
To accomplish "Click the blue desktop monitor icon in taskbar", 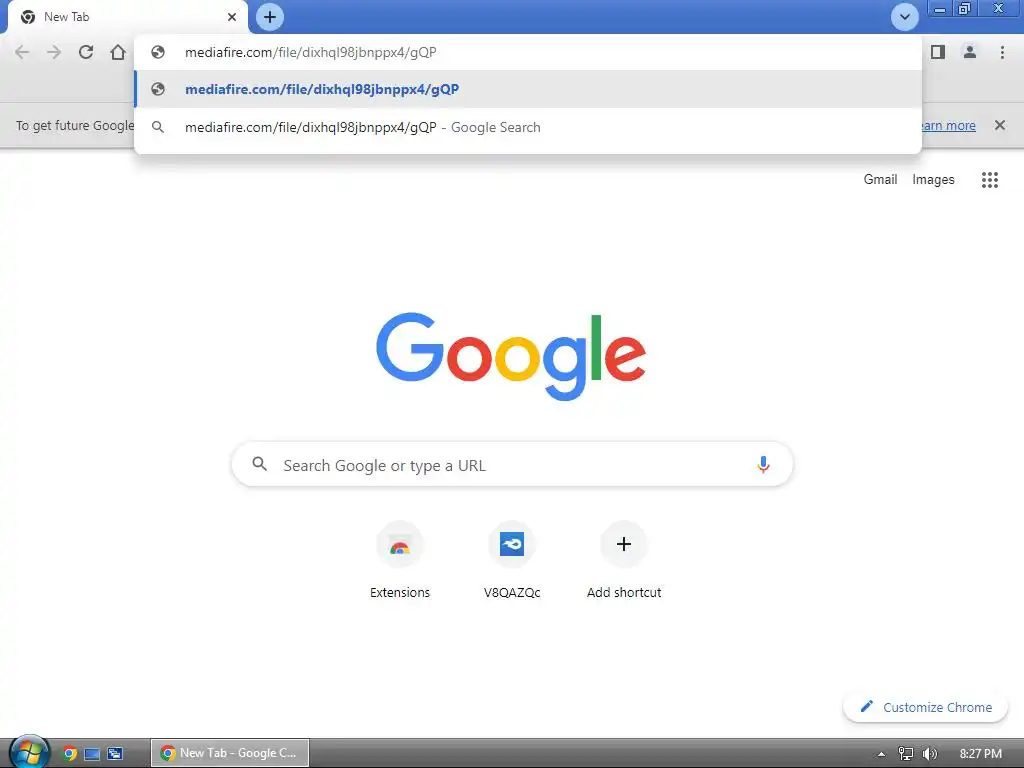I will pyautogui.click(x=92, y=754).
